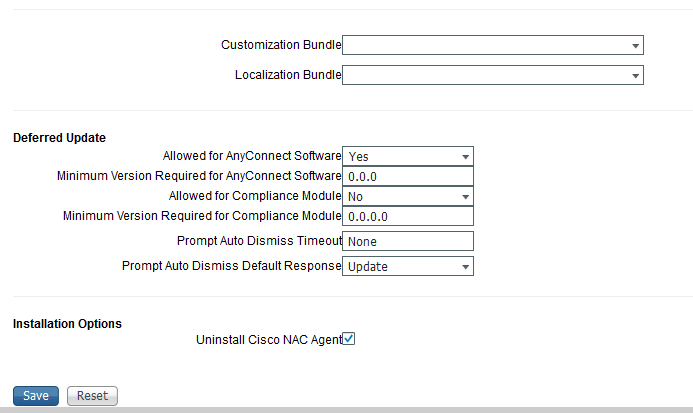693x413 pixels.
Task: Click Prompt Auto Dismiss Default Response label
Action: [231, 266]
